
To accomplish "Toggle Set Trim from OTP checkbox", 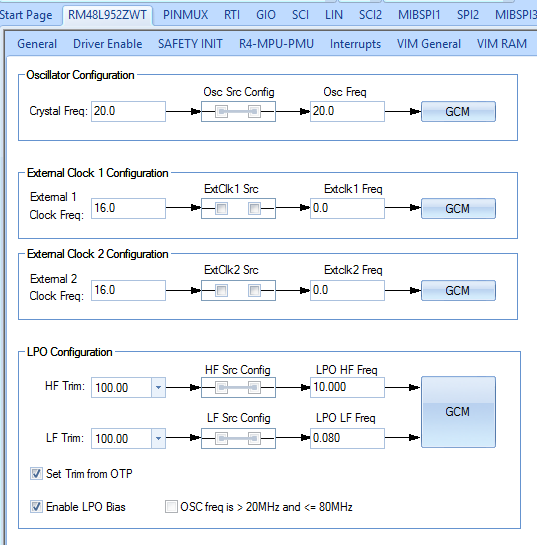I will coord(36,473).
